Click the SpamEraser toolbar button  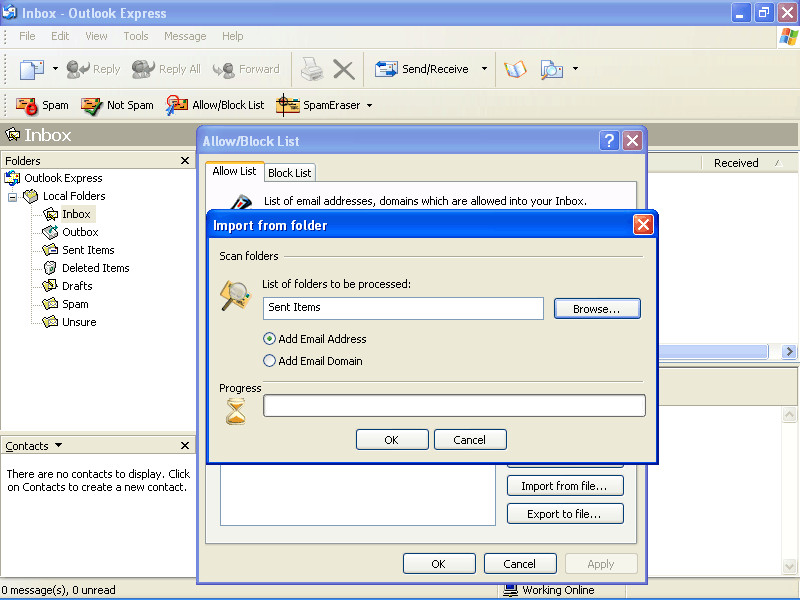click(x=318, y=105)
